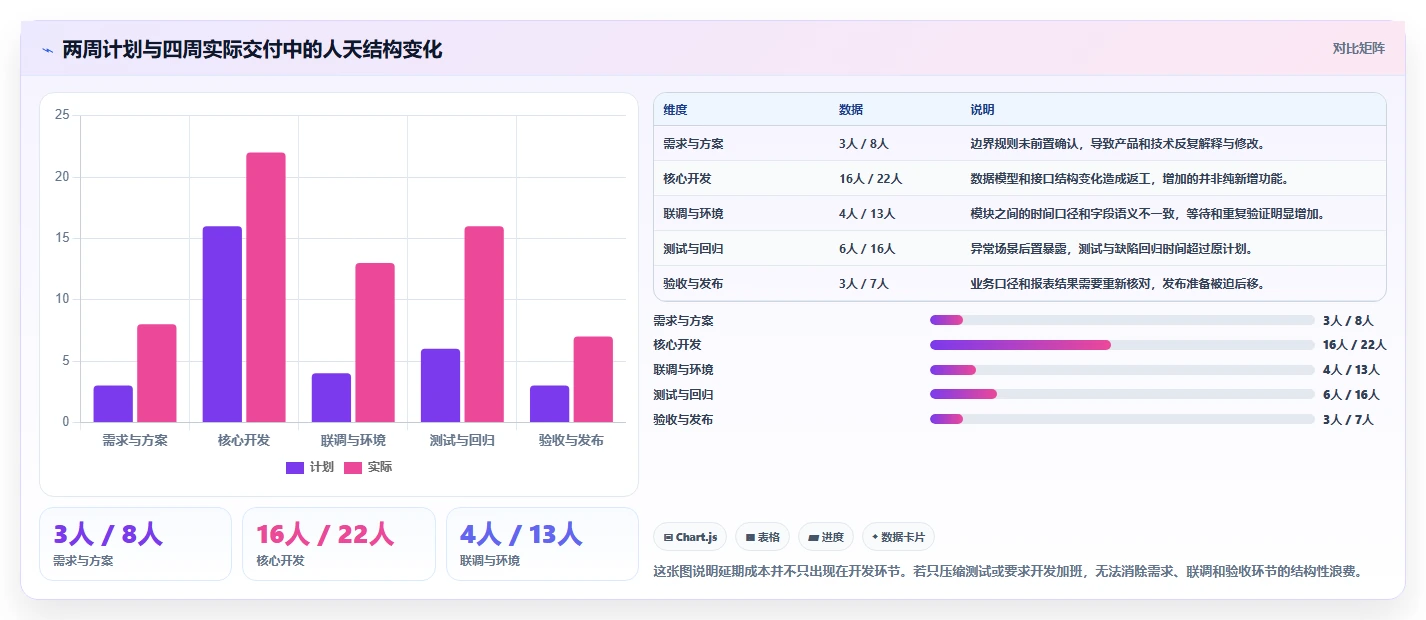Select 核心开发 in the table's 维度 column
This screenshot has height=620, width=1426.
pyautogui.click(x=687, y=179)
